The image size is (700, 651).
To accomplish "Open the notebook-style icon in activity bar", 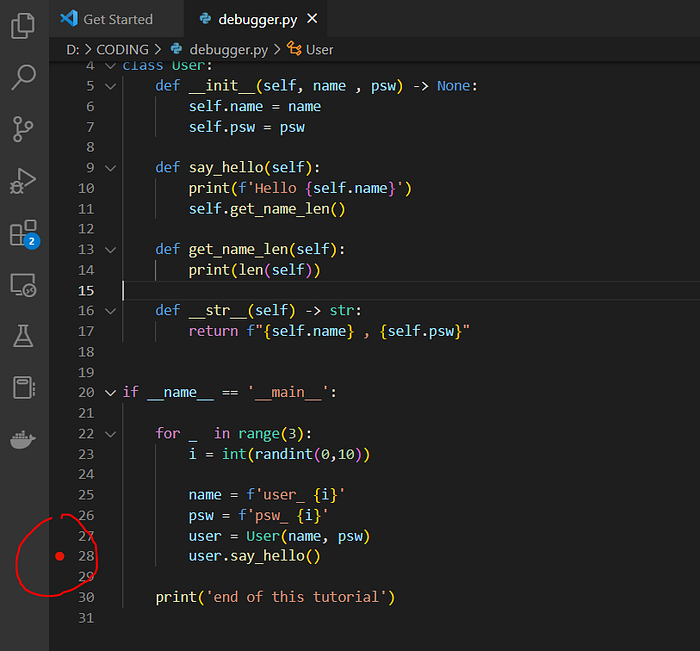I will coord(24,387).
